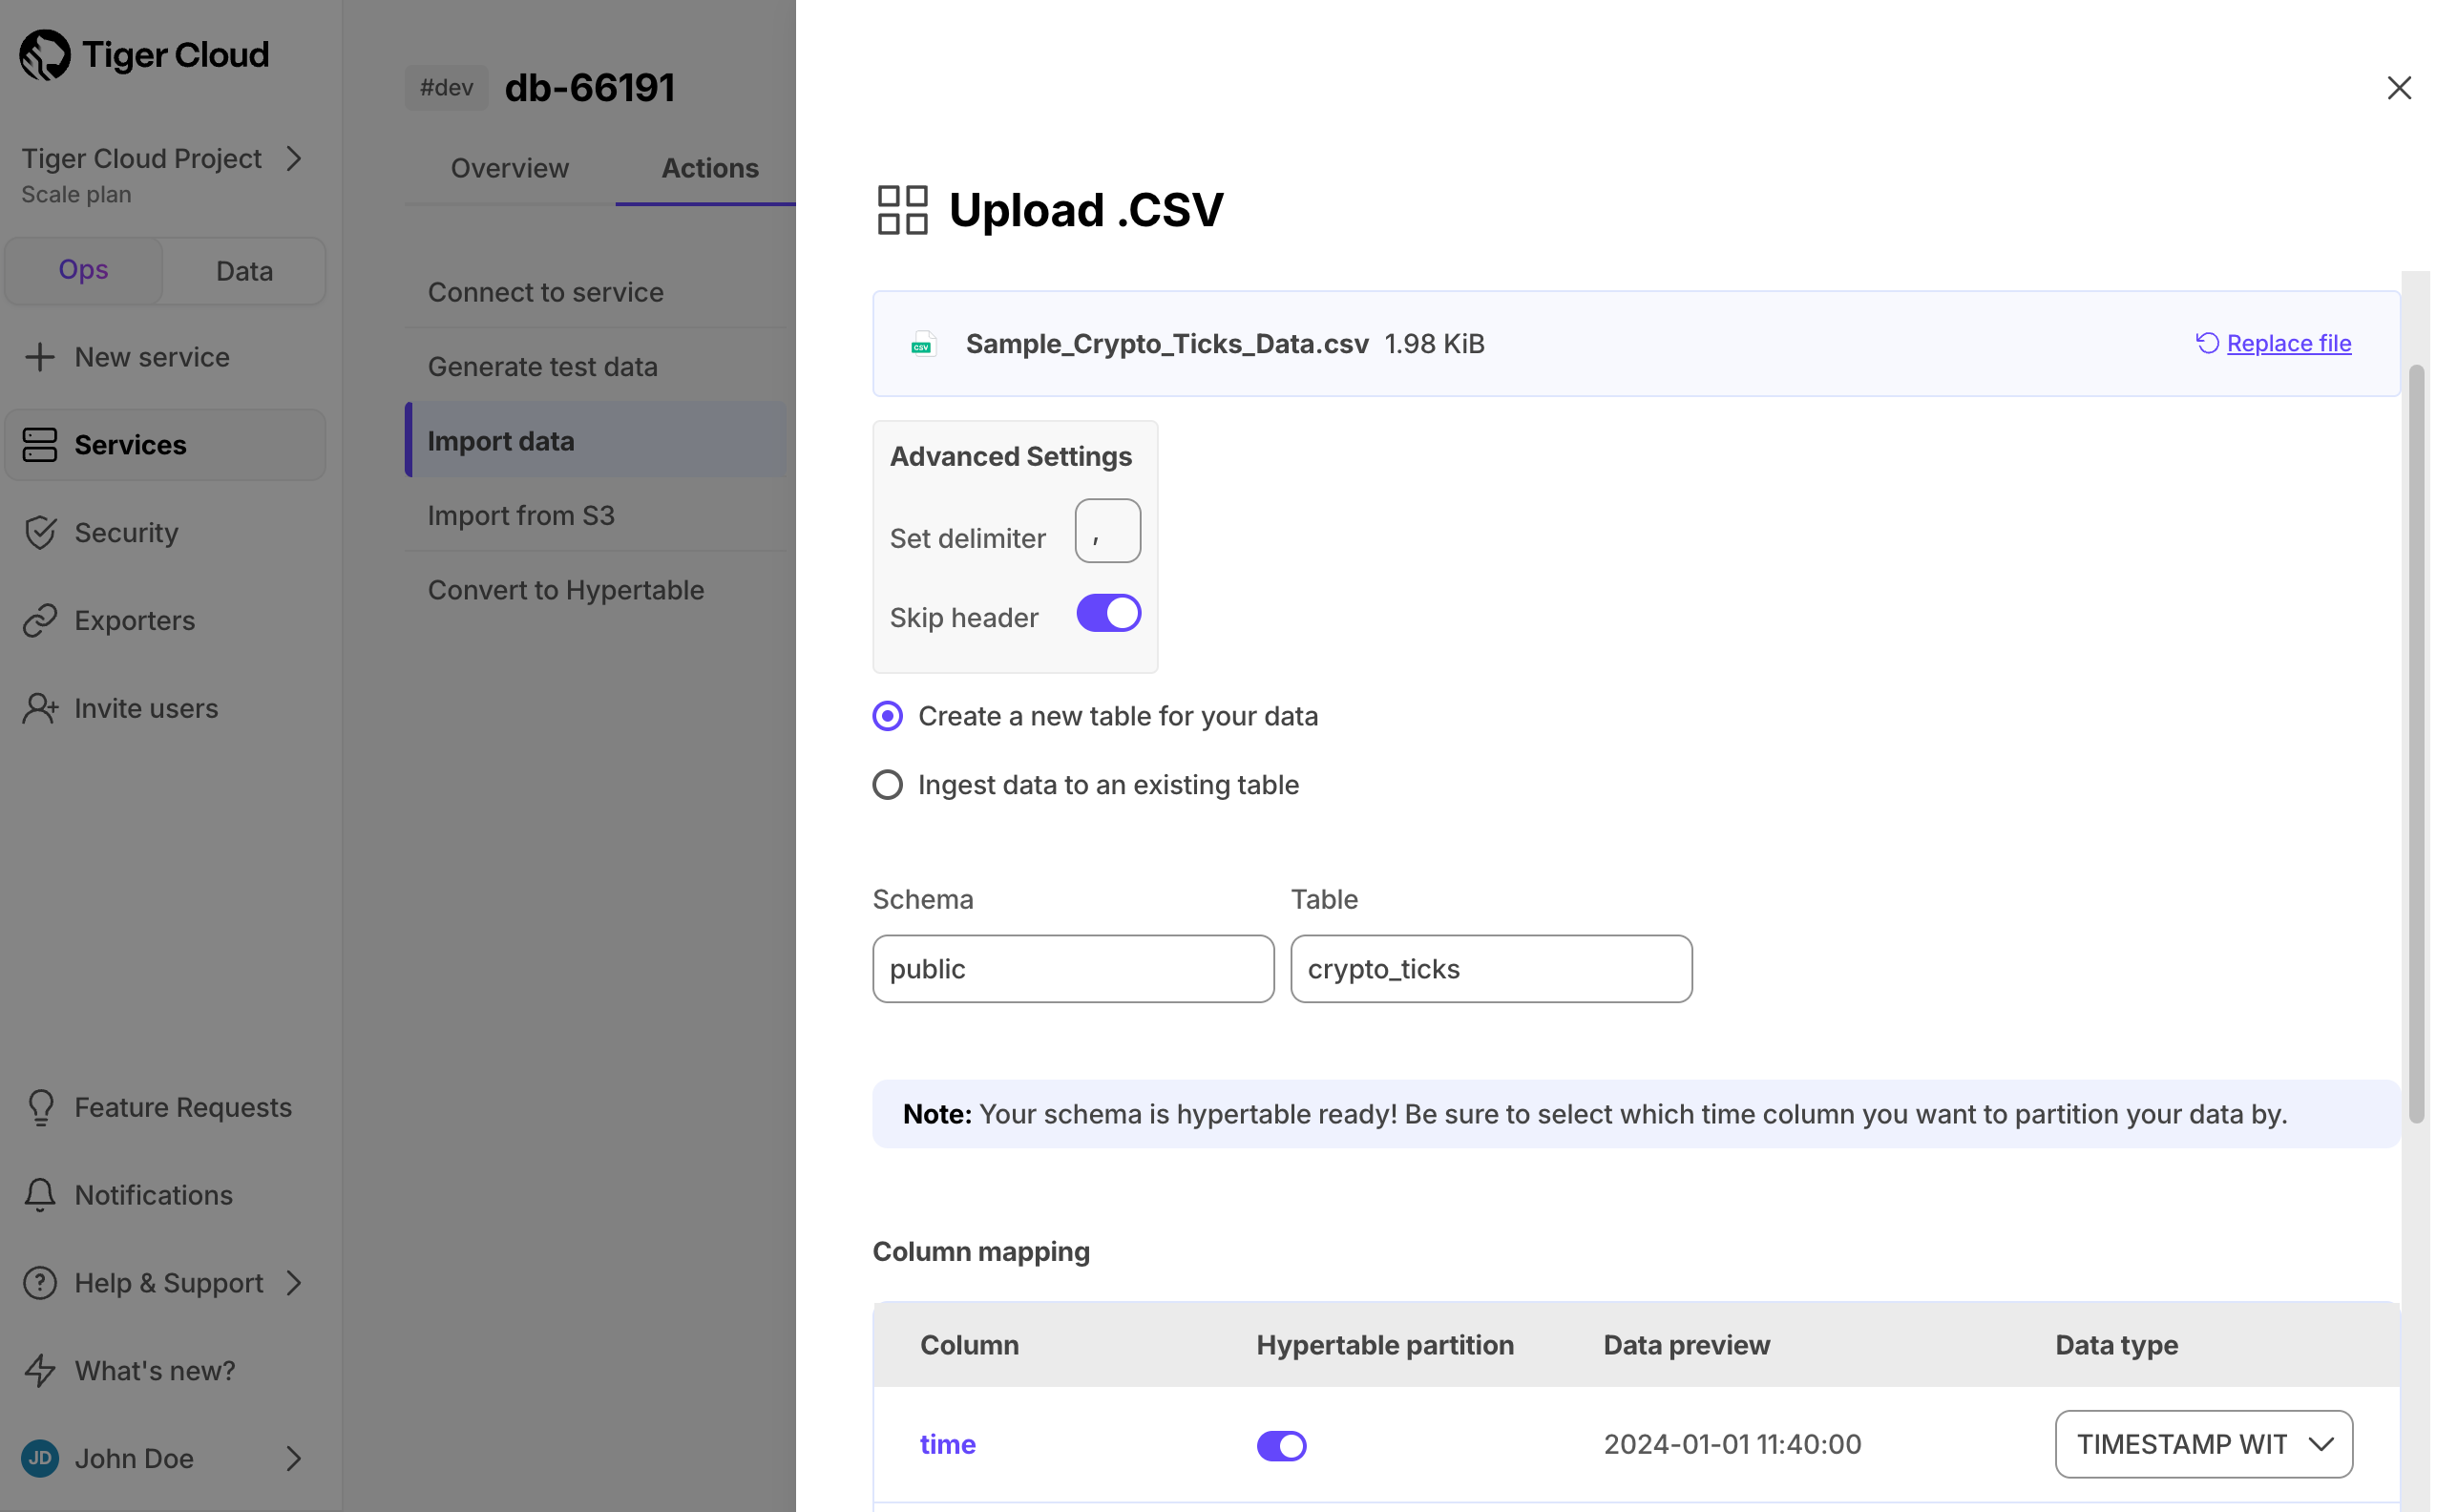Click the New service button
The width and height of the screenshot is (2457, 1512).
[x=151, y=357]
